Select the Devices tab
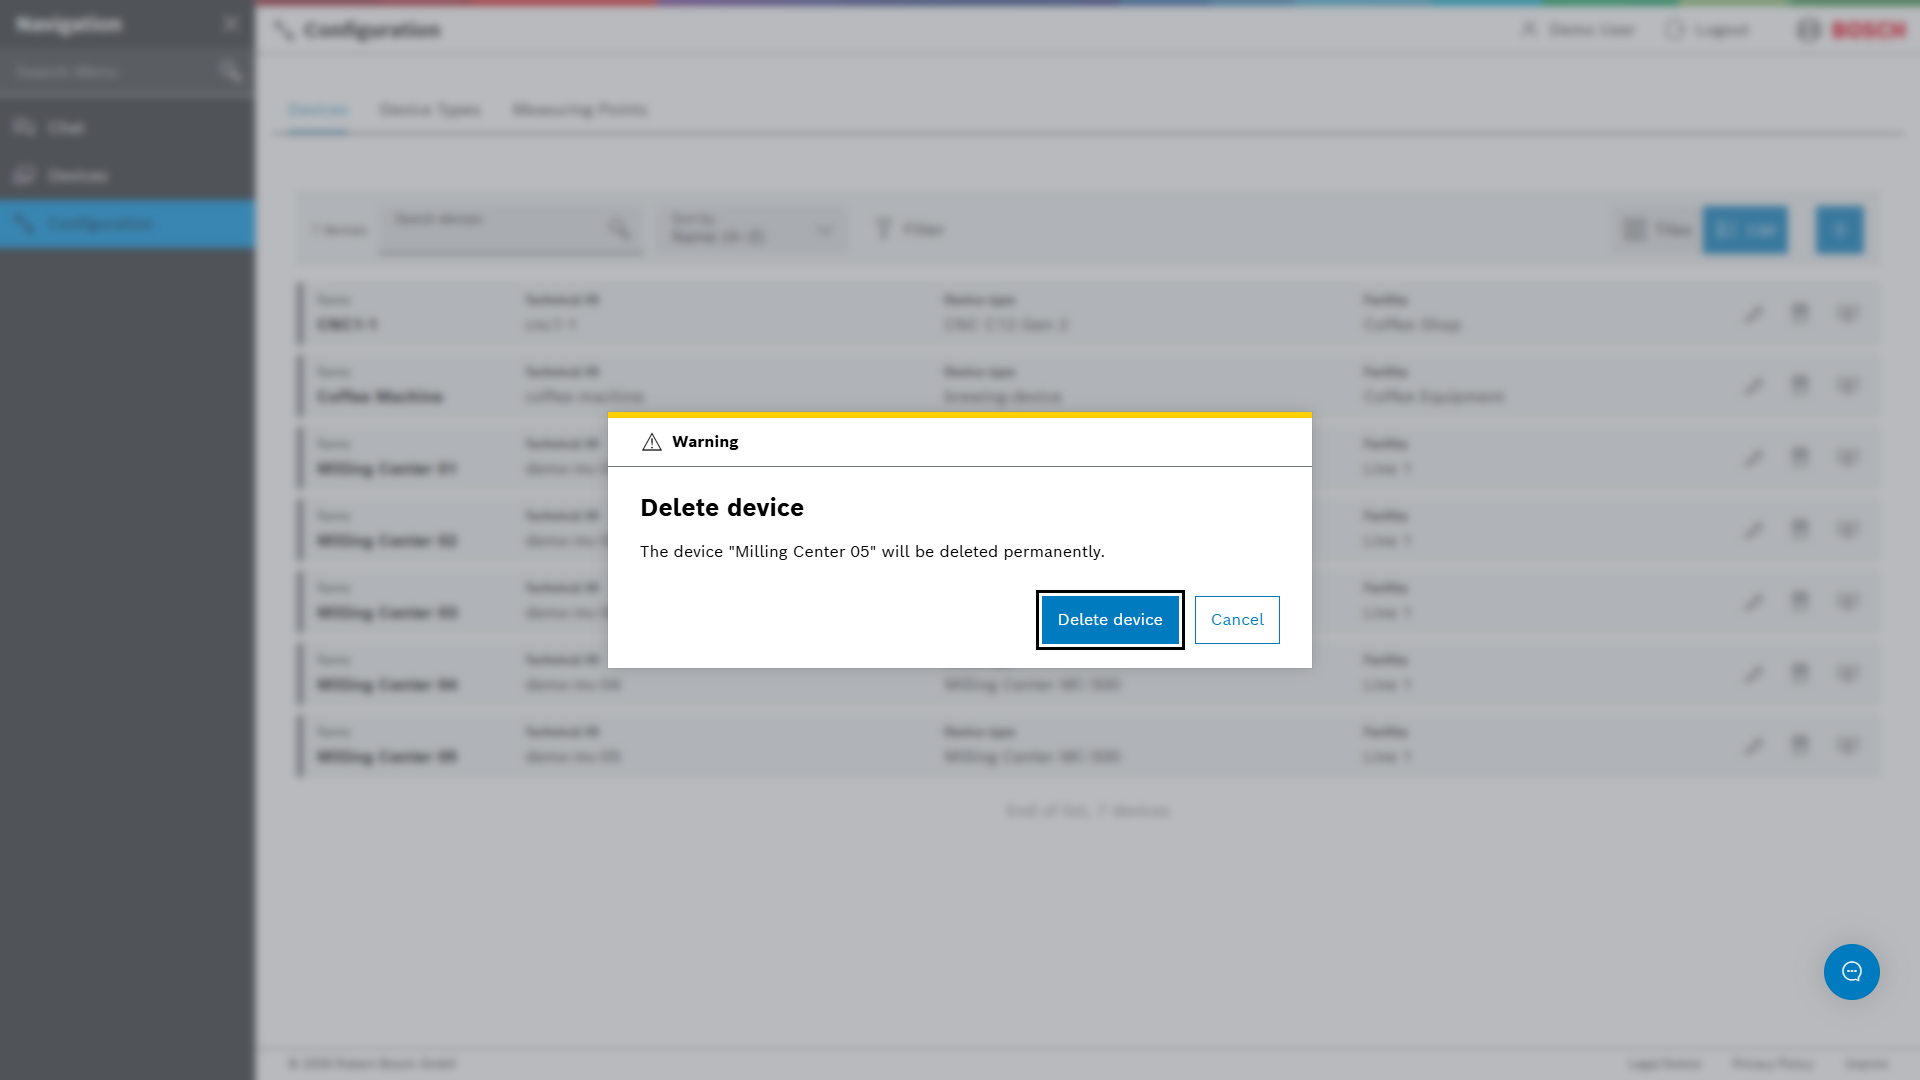The height and width of the screenshot is (1080, 1920). coord(318,110)
